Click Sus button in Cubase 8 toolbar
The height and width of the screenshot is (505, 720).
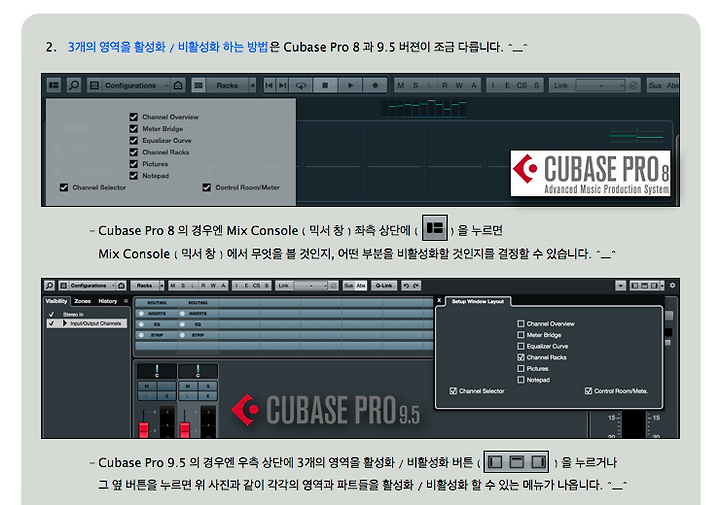[655, 85]
